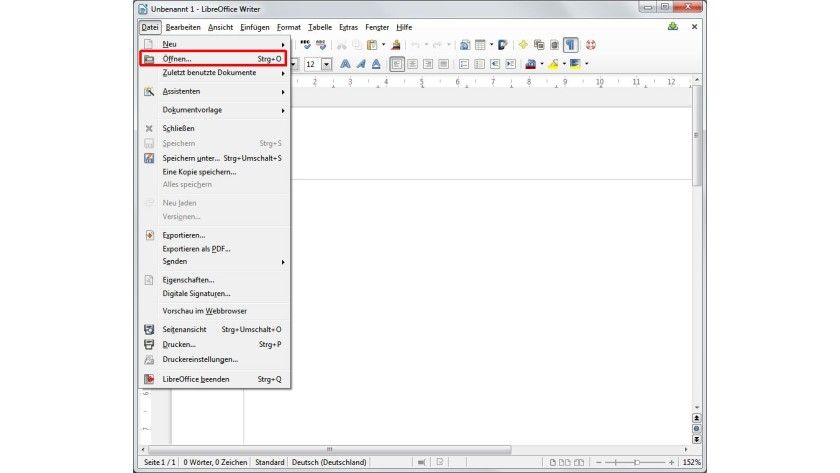Expand Zuletzt benutzte Dokumente submenu
The height and width of the screenshot is (473, 840).
point(214,73)
